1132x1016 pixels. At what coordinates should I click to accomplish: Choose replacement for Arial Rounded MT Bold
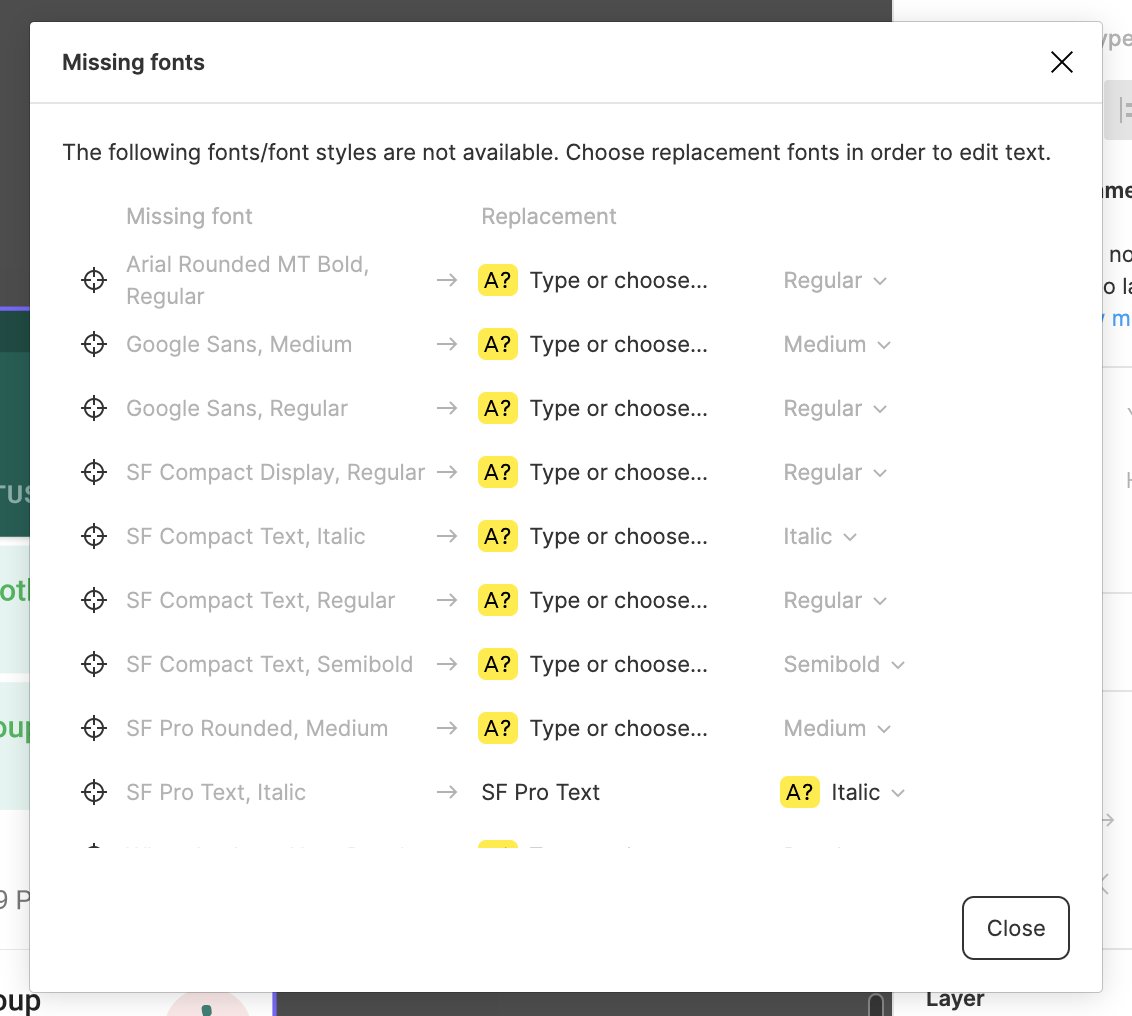tap(618, 280)
